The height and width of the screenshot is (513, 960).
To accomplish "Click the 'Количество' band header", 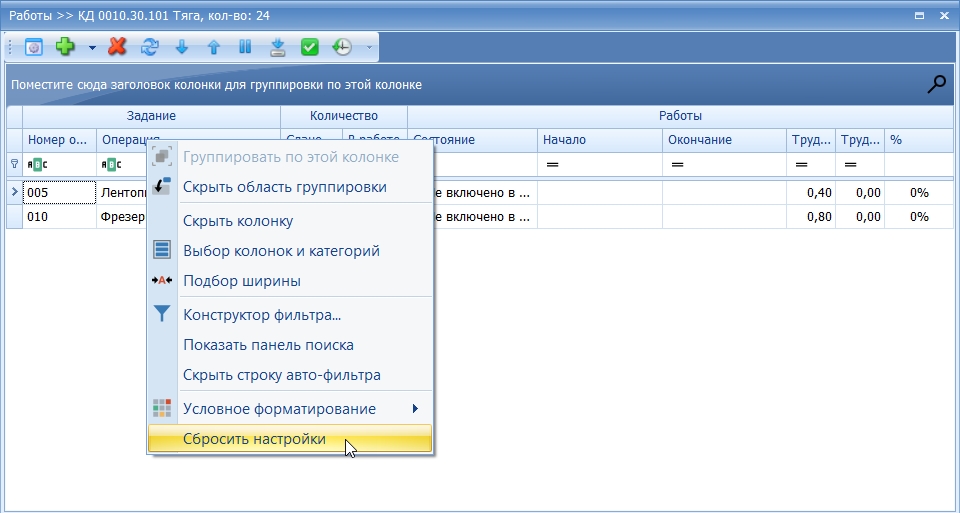I will 344,116.
